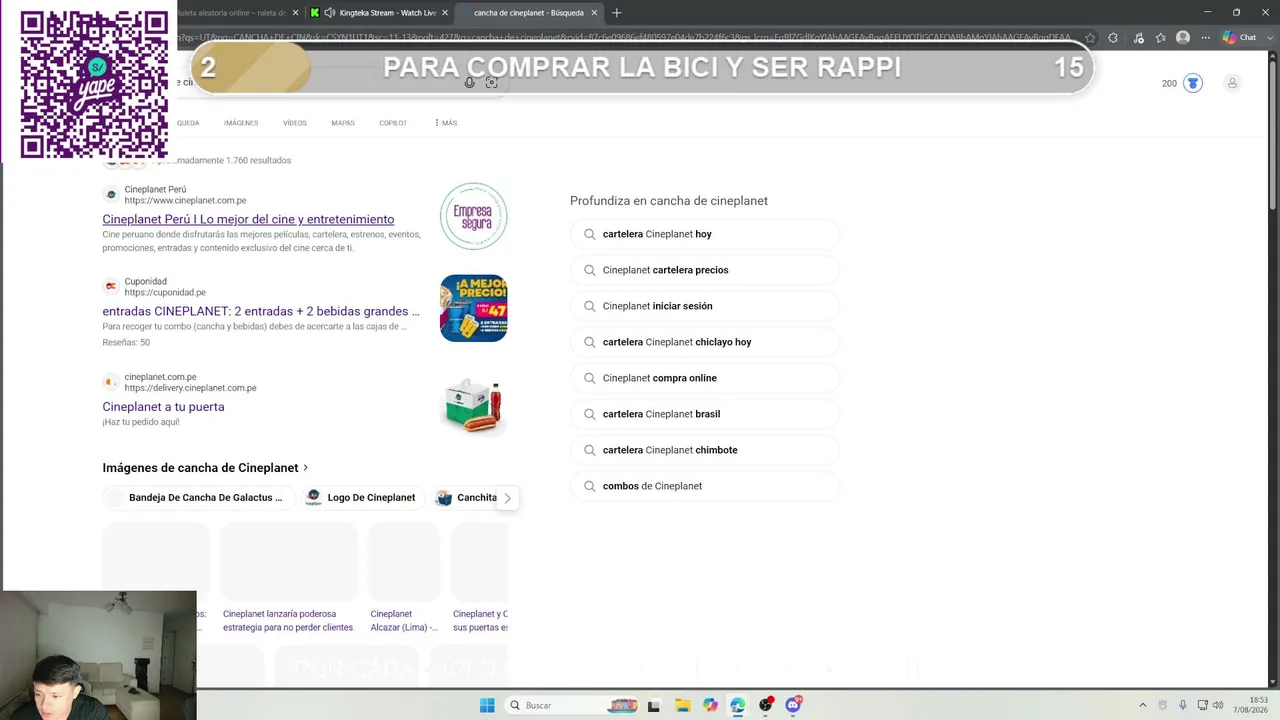Click the system tray microphone icon
The width and height of the screenshot is (1280, 720).
pos(1183,705)
